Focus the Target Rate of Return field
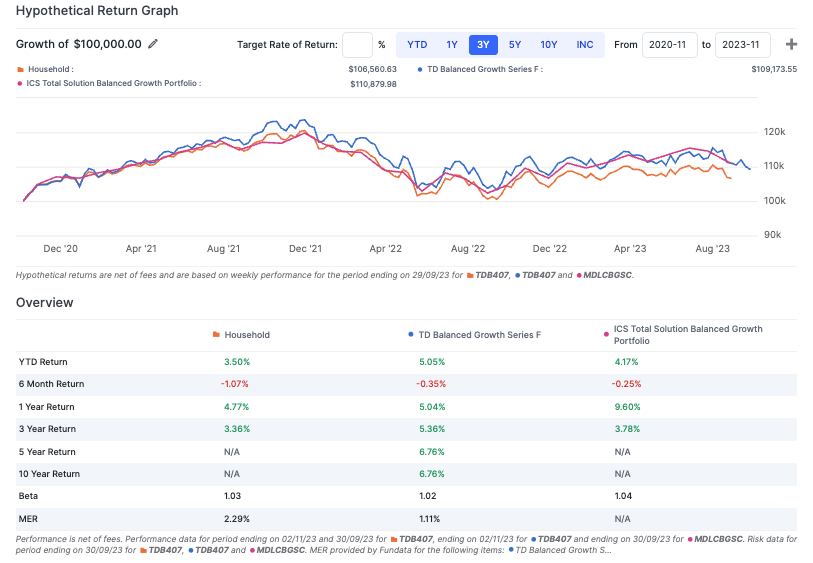 [x=357, y=45]
